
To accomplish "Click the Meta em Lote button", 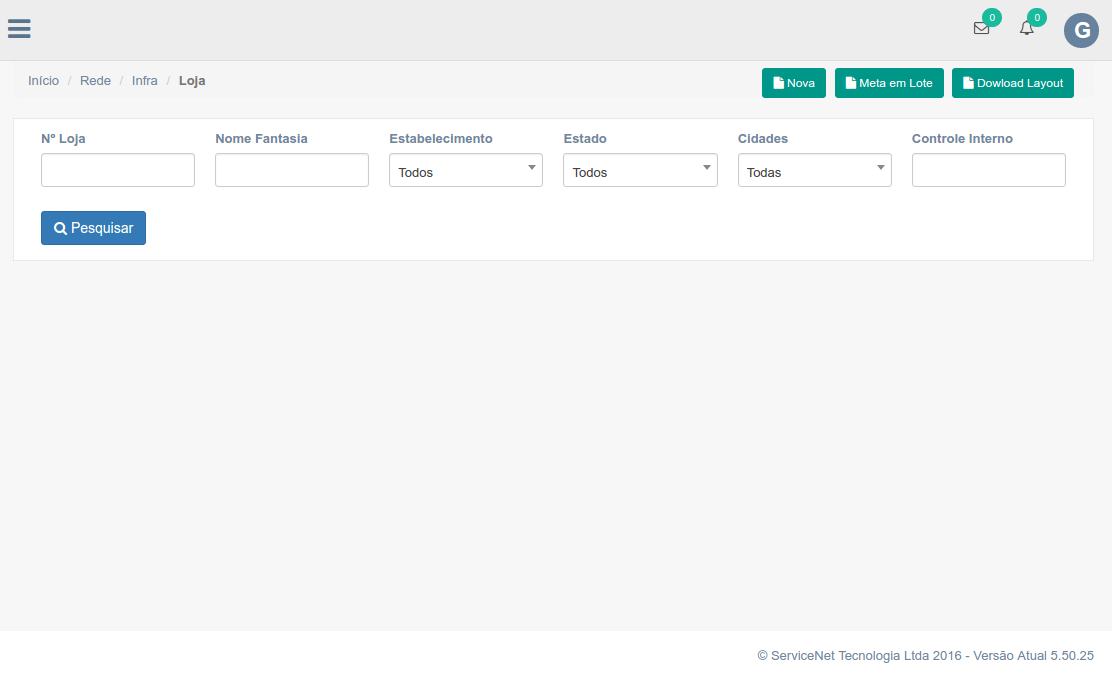I will point(889,83).
